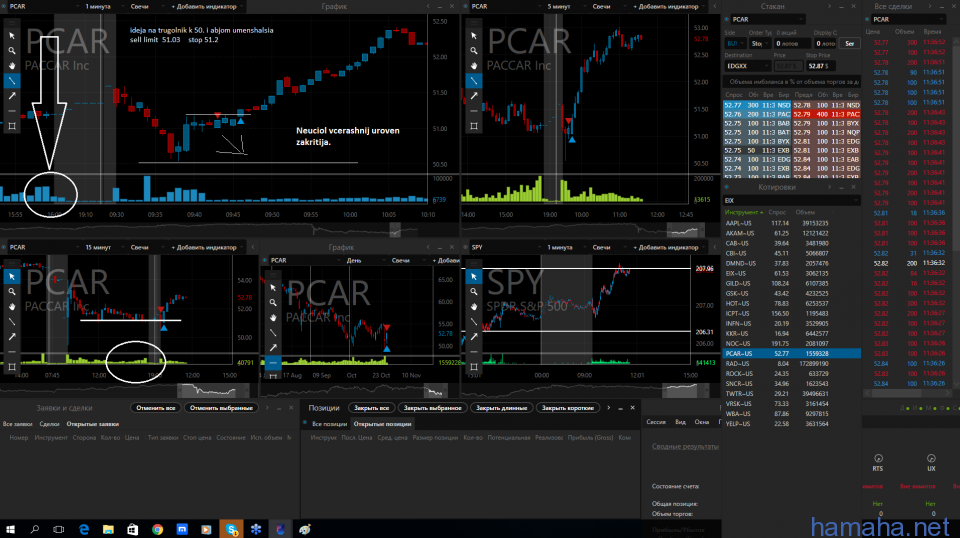Select the magnifier tool in SPY chart
Screen dimensions: 960x538
pos(473,289)
